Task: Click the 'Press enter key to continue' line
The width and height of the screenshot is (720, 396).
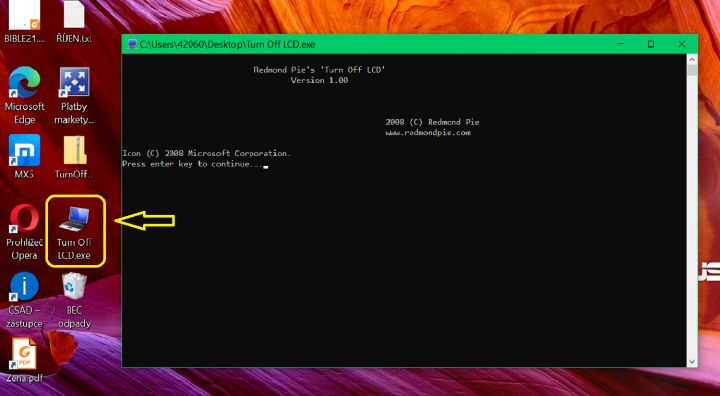Action: [x=194, y=164]
